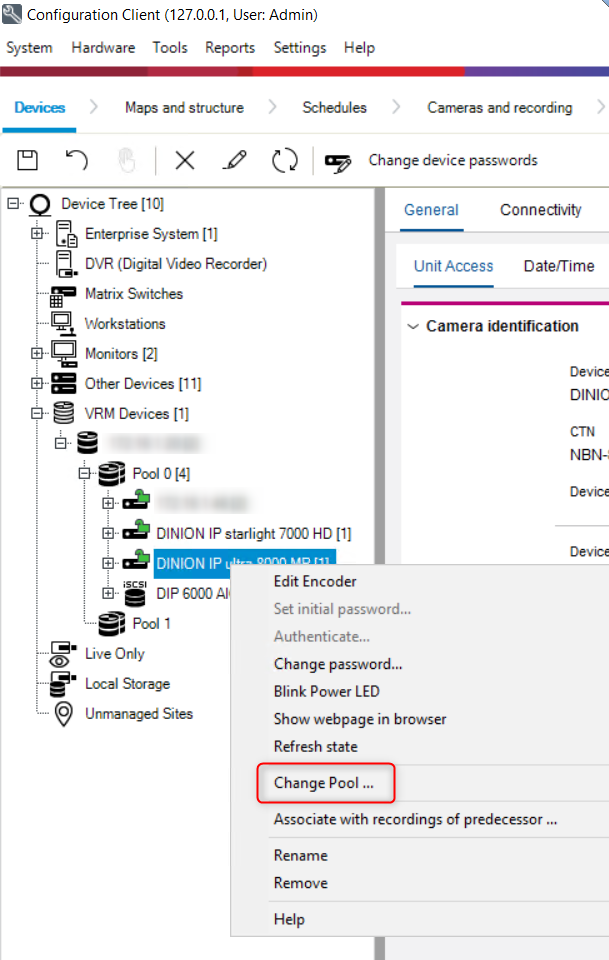The image size is (609, 960).
Task: Expand the Monitors tree node
Action: 37,354
